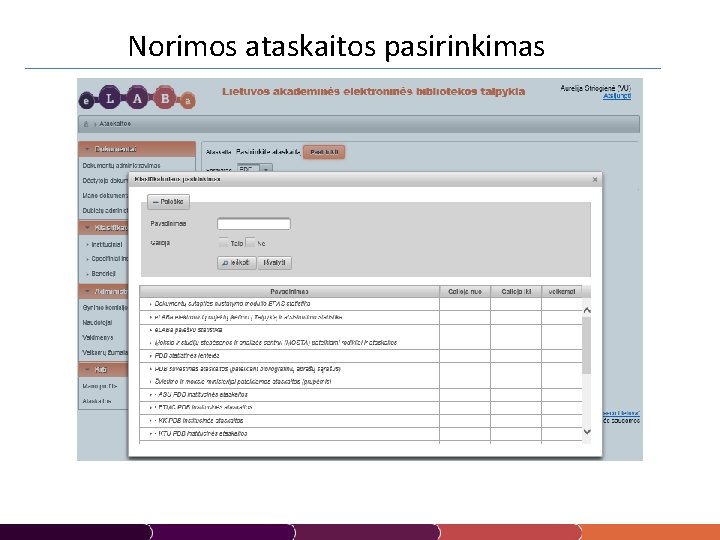The width and height of the screenshot is (720, 540).
Task: Log out via the Atsijungti link
Action: (x=617, y=96)
